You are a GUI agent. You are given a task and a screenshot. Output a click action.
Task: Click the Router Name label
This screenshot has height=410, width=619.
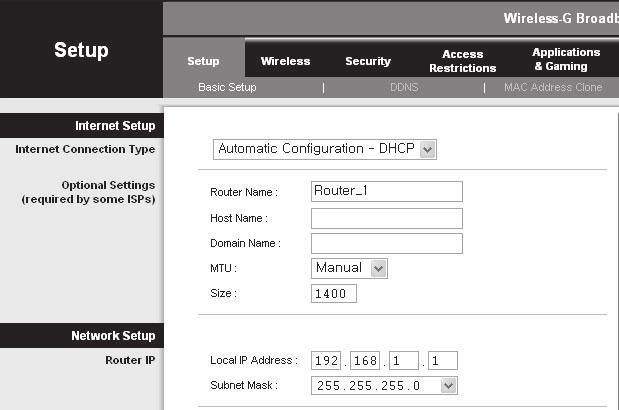(x=244, y=192)
